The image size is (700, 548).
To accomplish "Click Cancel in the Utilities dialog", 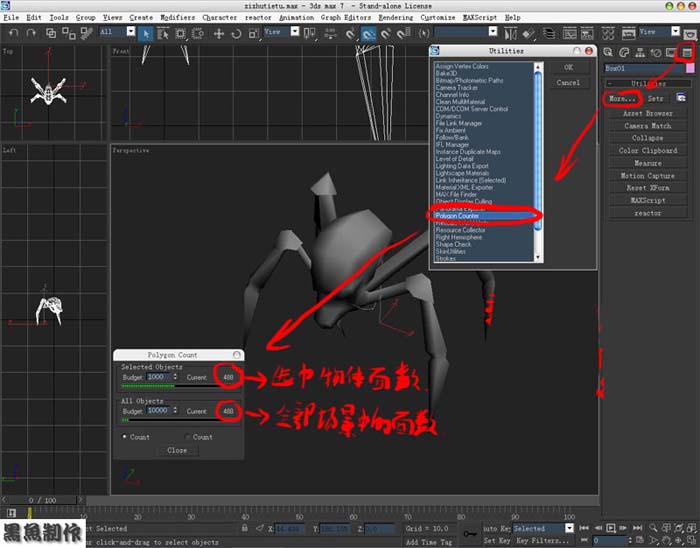I will [568, 83].
